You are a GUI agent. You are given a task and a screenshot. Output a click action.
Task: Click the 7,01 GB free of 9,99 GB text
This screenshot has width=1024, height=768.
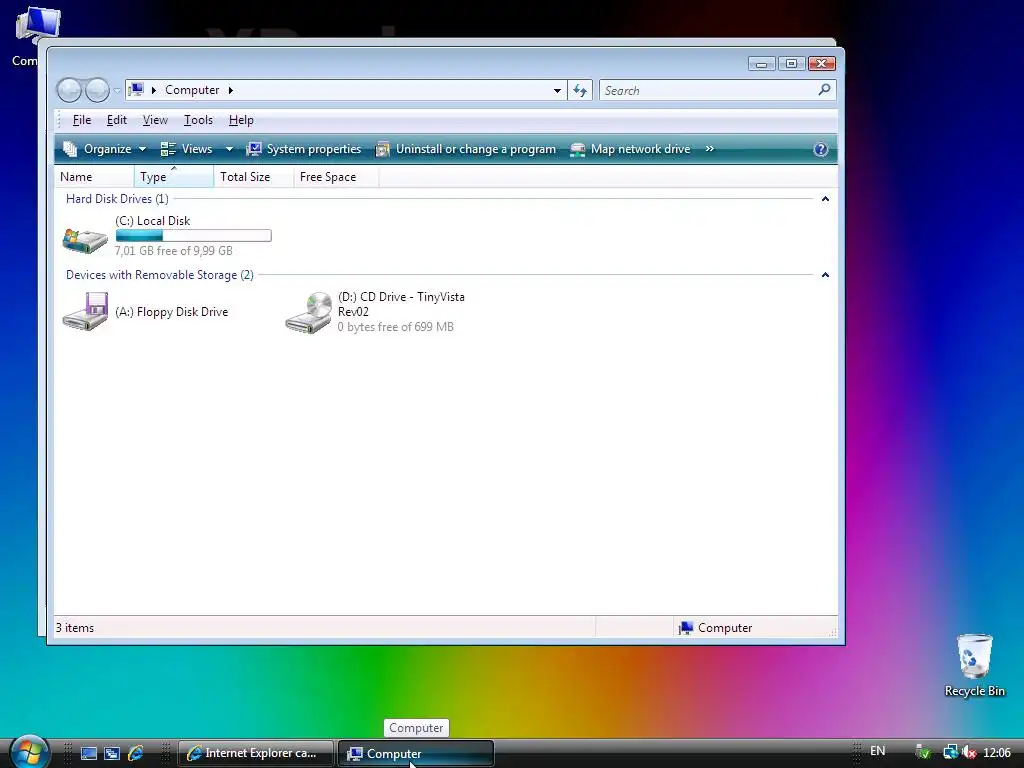click(x=174, y=251)
